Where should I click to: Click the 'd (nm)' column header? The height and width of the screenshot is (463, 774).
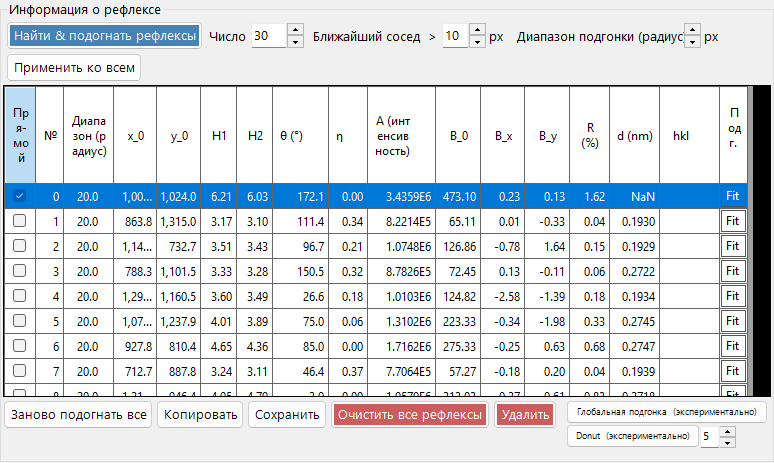pyautogui.click(x=635, y=135)
